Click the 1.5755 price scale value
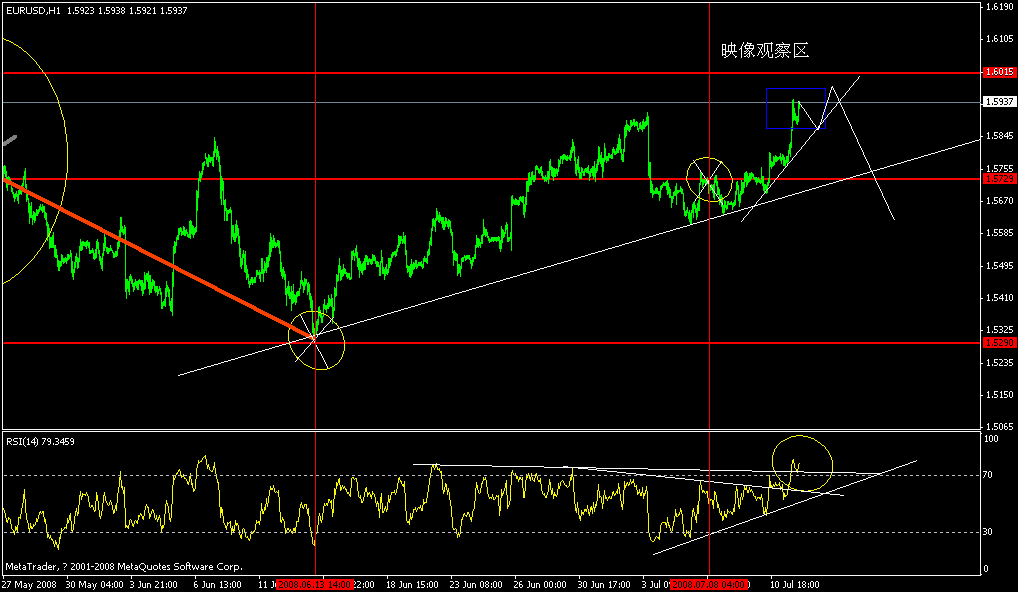1018x592 pixels. click(999, 168)
